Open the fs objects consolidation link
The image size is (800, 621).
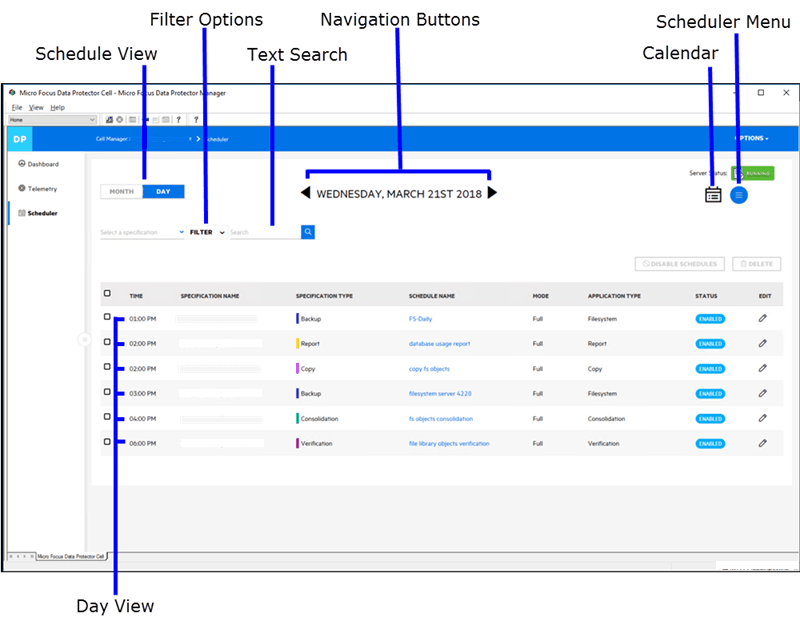[441, 419]
